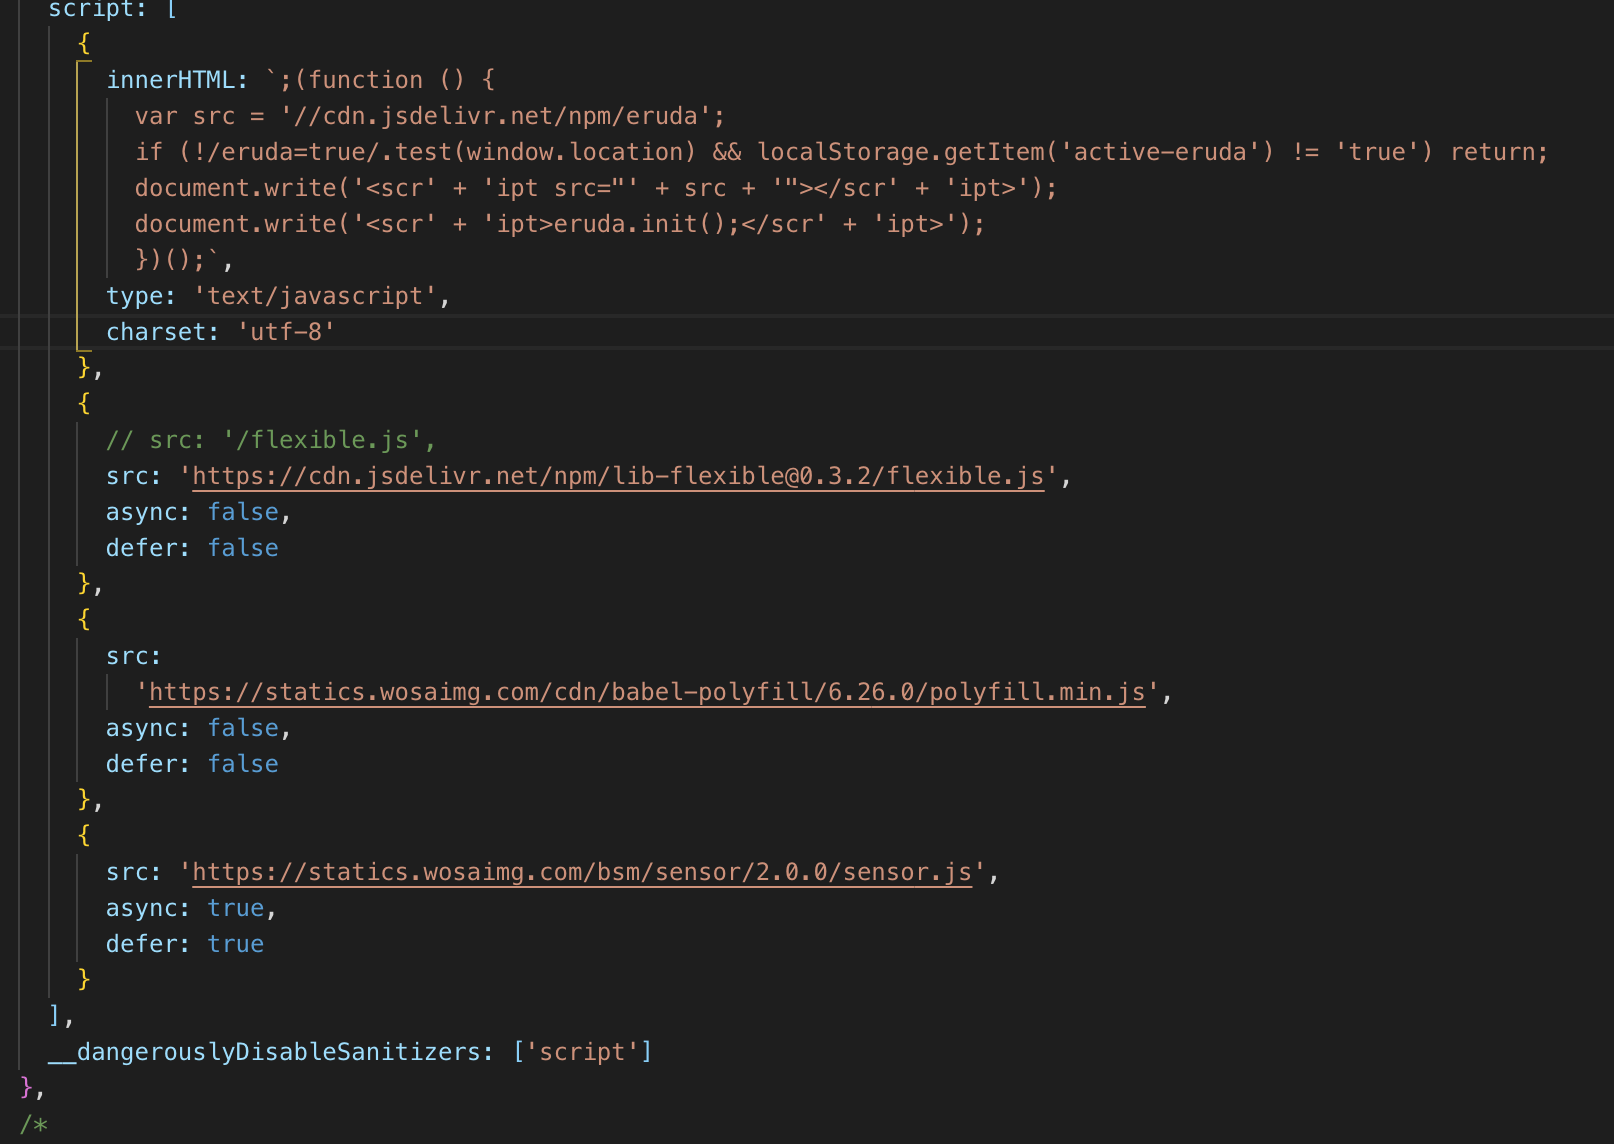The image size is (1614, 1144).
Task: Place cursor on the innerHTML property key
Action: (x=170, y=80)
